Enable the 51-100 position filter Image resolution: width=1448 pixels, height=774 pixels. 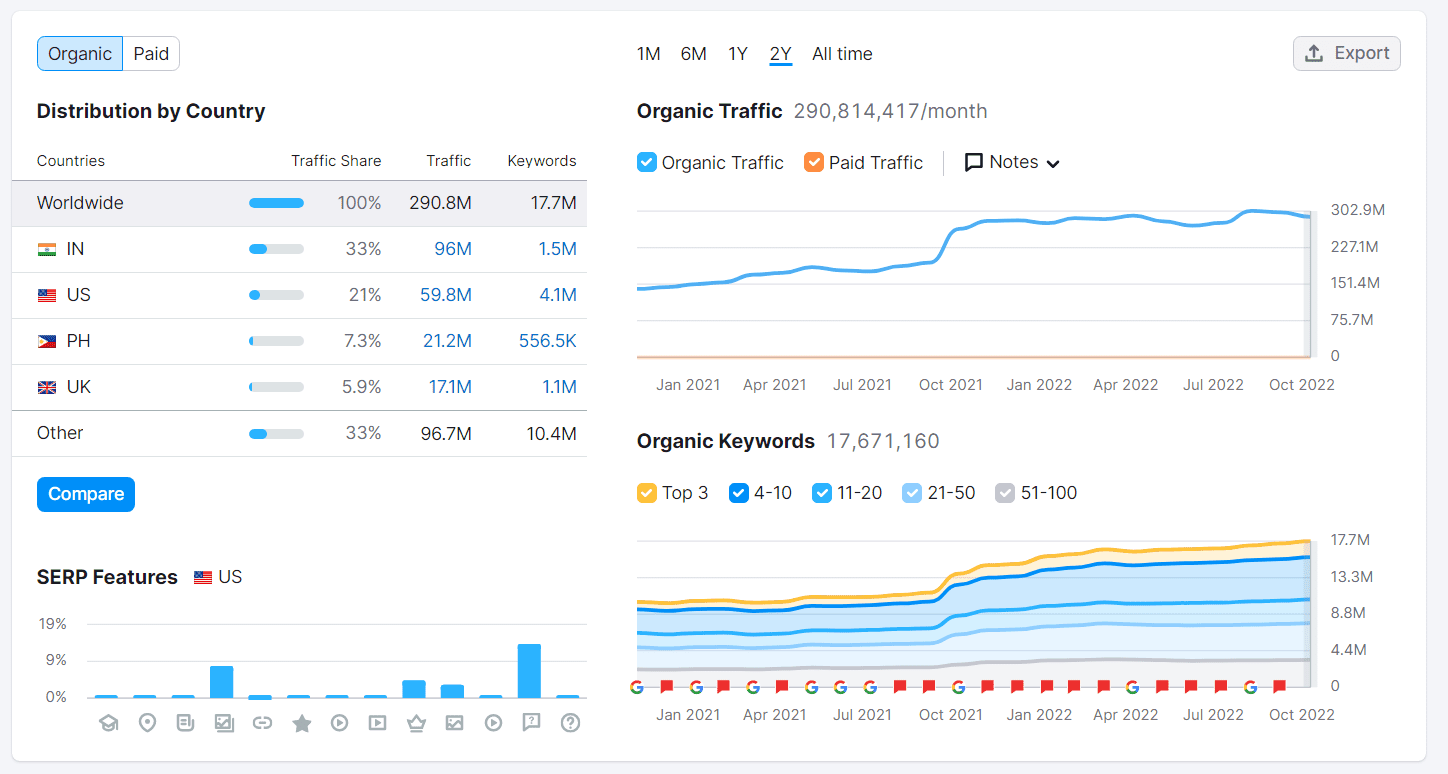coord(1004,492)
